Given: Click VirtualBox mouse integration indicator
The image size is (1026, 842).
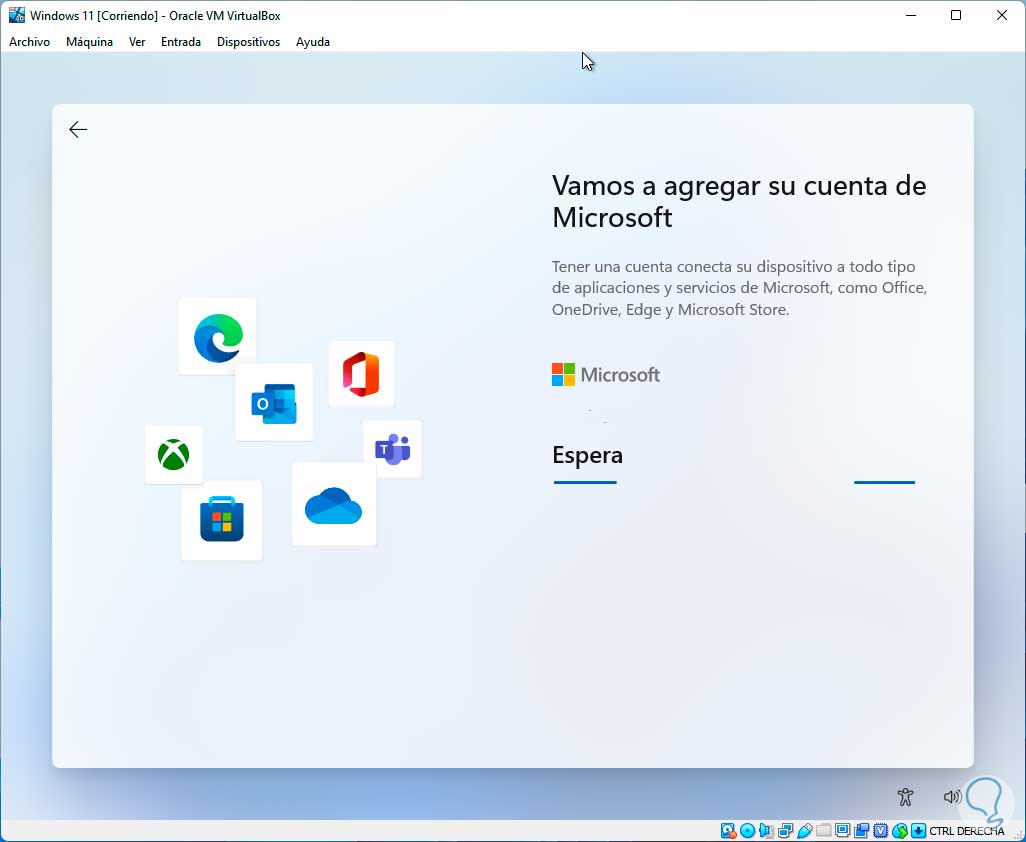Looking at the screenshot, I should pyautogui.click(x=900, y=831).
